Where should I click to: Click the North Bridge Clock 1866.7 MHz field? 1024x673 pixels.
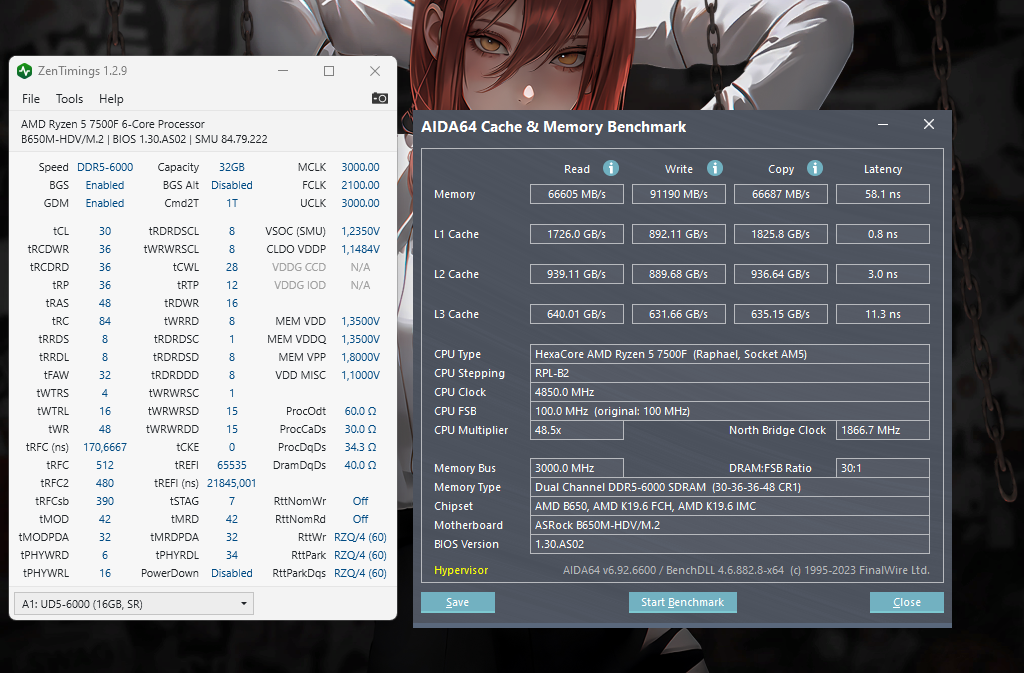point(882,430)
